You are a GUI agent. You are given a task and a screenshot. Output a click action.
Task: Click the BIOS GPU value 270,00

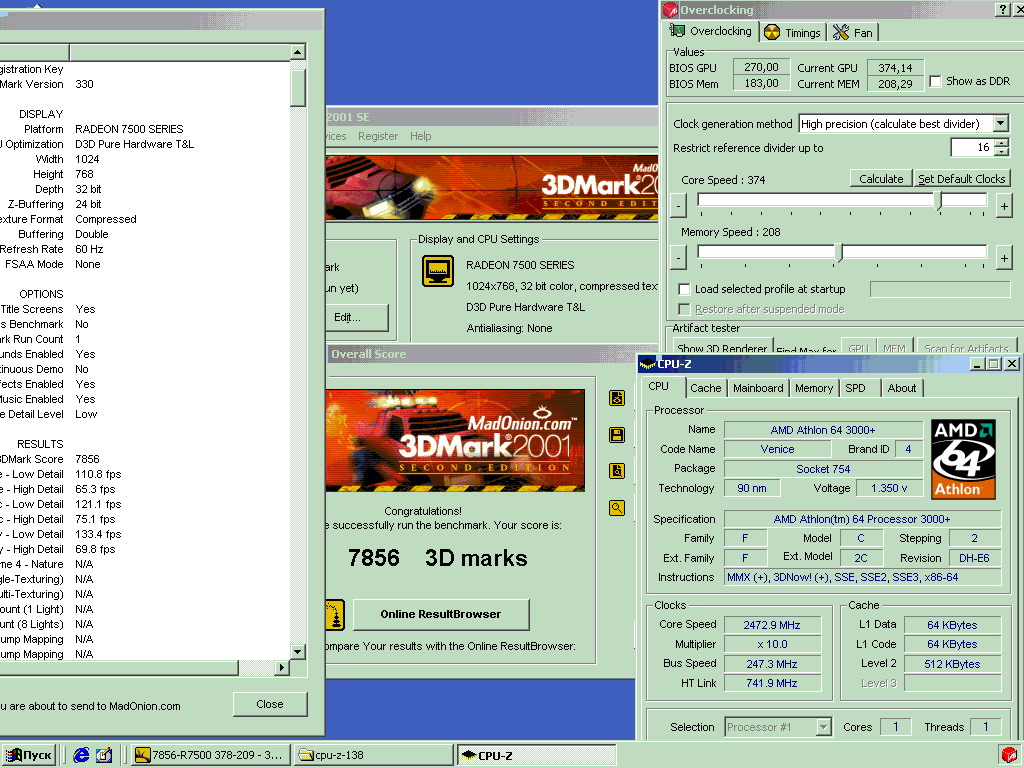coord(761,67)
